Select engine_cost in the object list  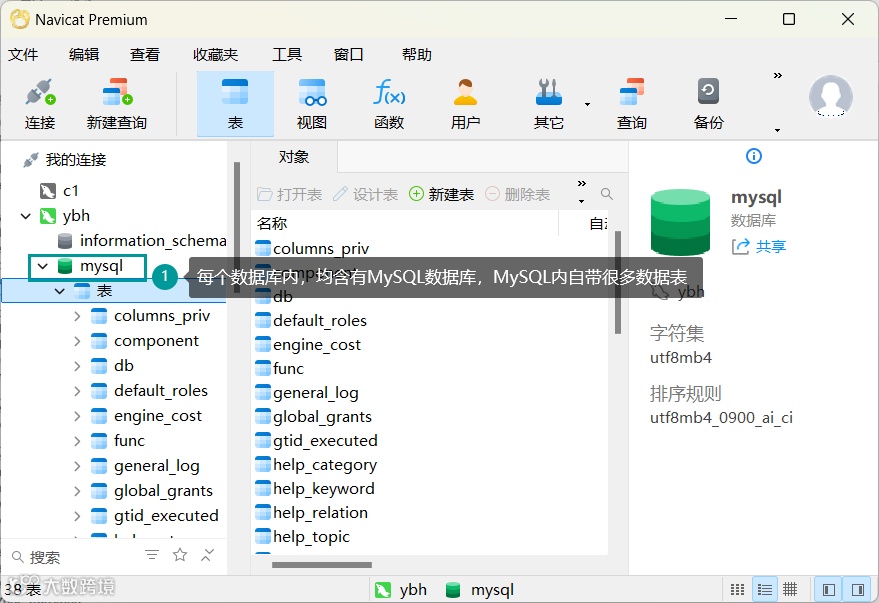point(308,345)
